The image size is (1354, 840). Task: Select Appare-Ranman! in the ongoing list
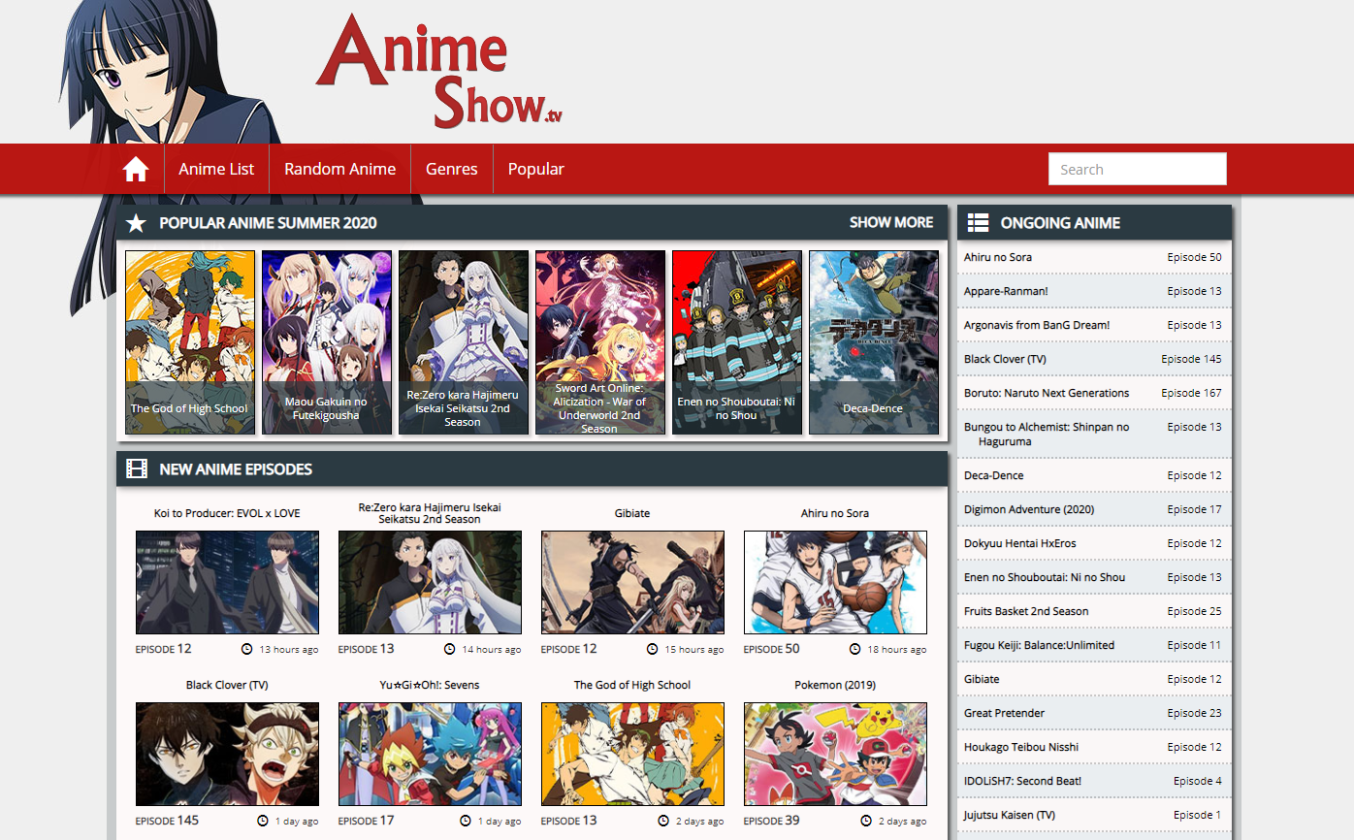click(1006, 291)
